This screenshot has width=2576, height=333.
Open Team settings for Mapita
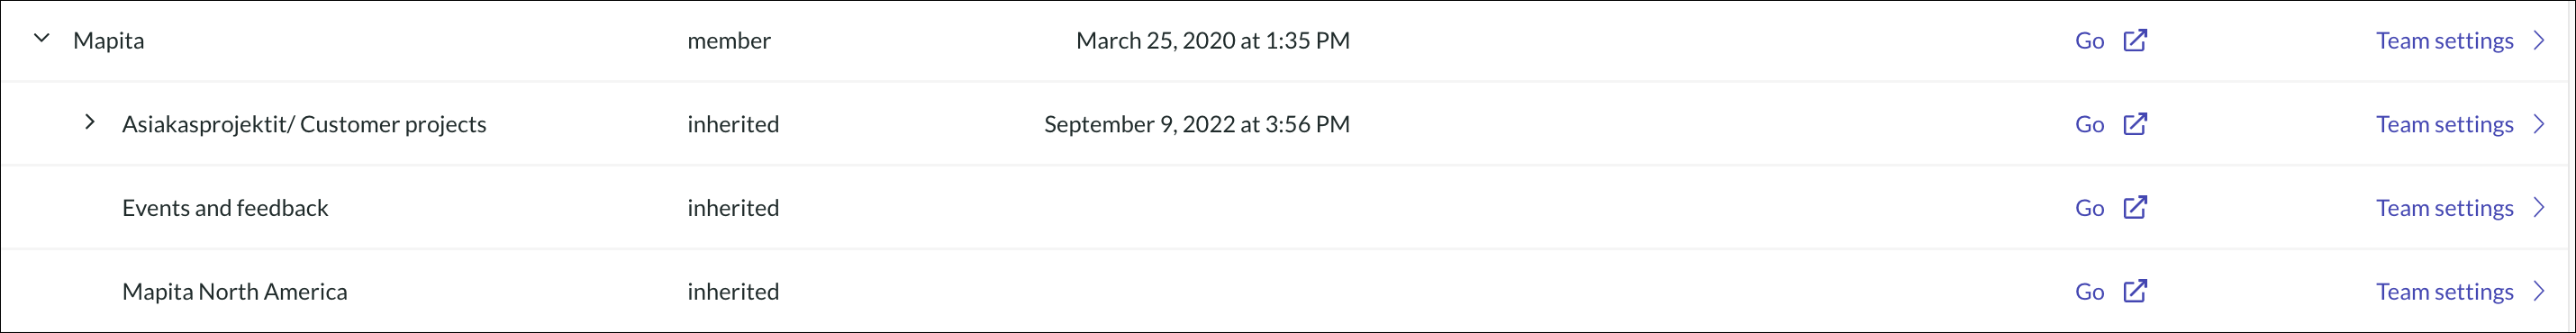2444,40
